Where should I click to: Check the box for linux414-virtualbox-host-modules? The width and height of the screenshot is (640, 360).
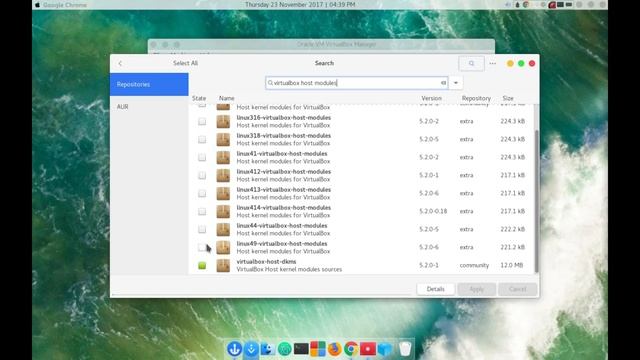coord(202,211)
